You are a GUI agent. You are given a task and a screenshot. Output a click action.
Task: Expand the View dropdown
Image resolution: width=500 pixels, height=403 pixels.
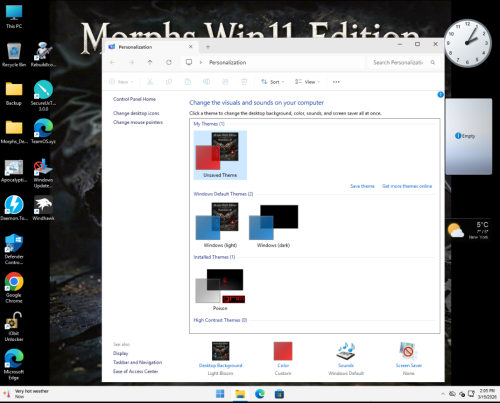coord(307,82)
